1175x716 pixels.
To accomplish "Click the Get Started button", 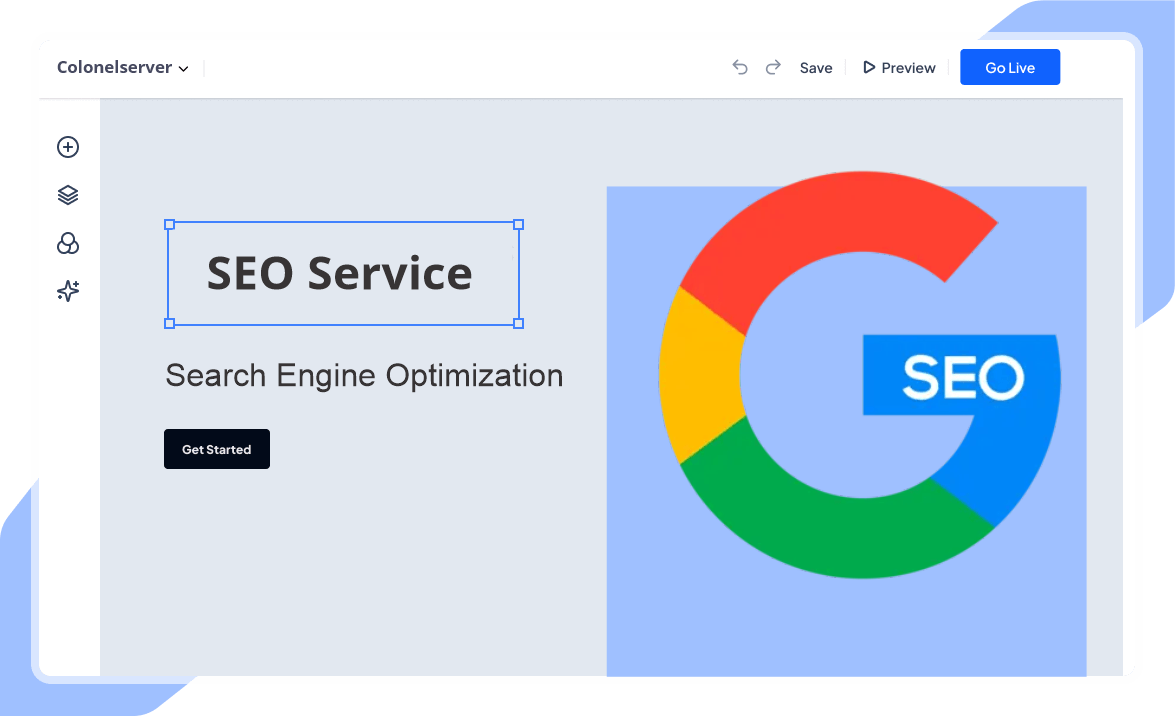I will 217,449.
